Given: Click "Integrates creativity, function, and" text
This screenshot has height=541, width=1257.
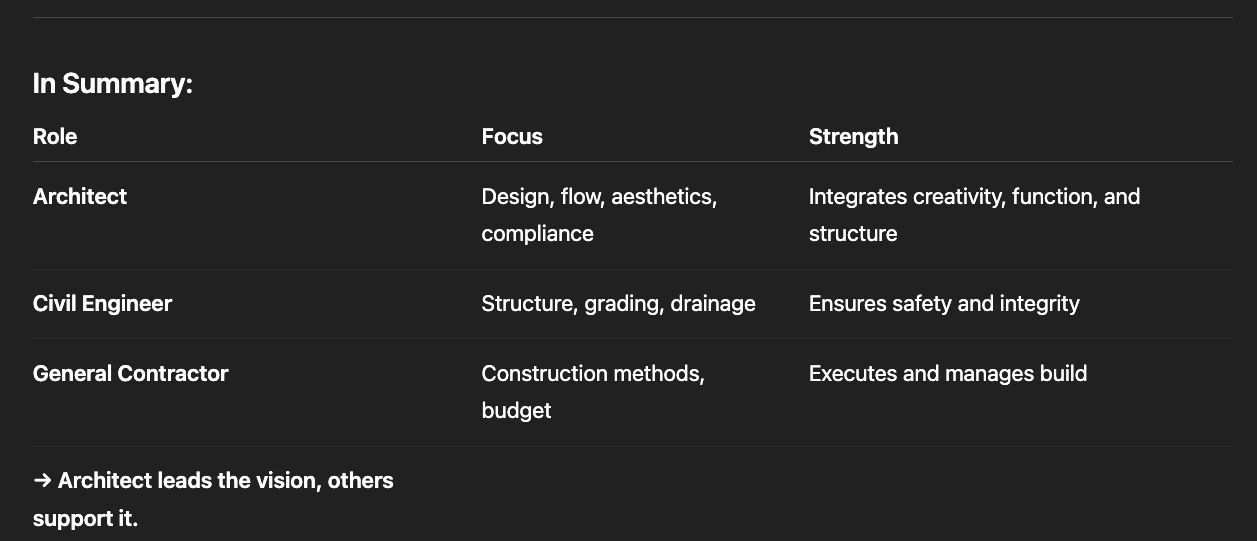Looking at the screenshot, I should tap(974, 197).
